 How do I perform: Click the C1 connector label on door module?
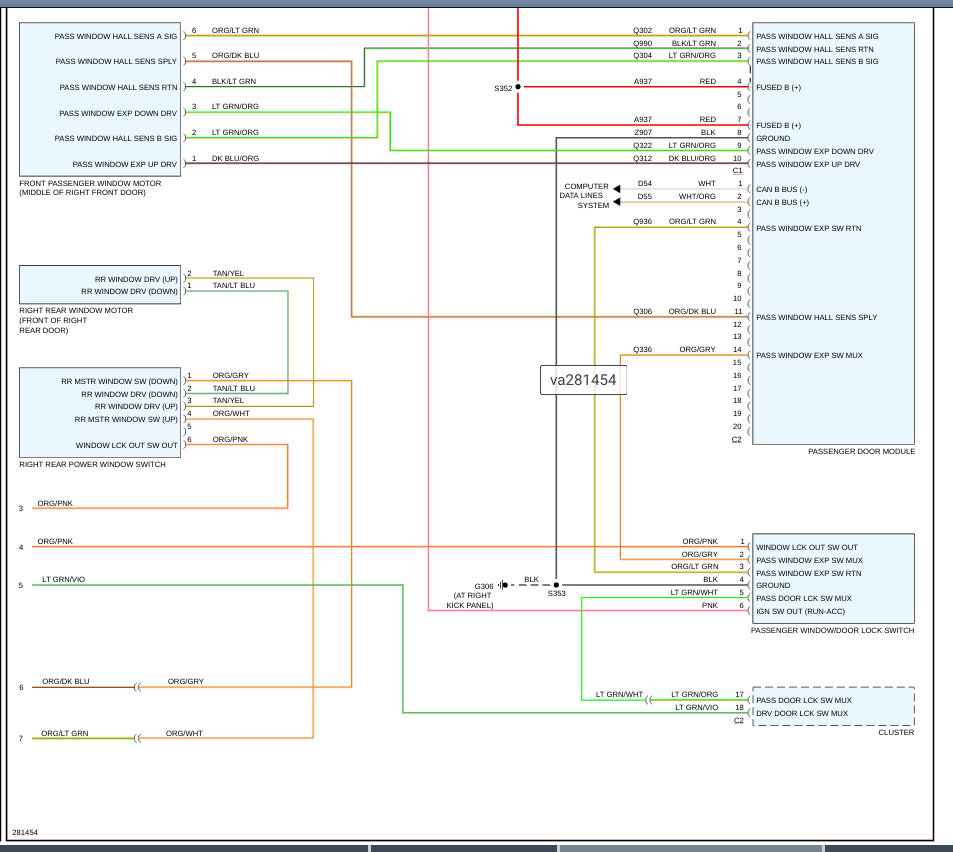737,171
